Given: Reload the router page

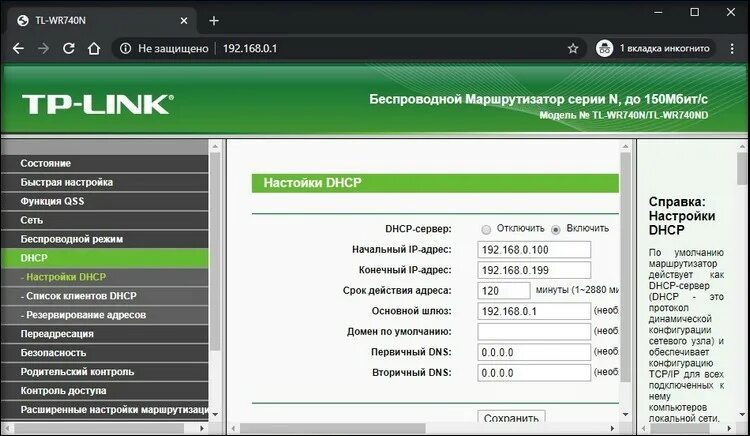Looking at the screenshot, I should tap(69, 48).
